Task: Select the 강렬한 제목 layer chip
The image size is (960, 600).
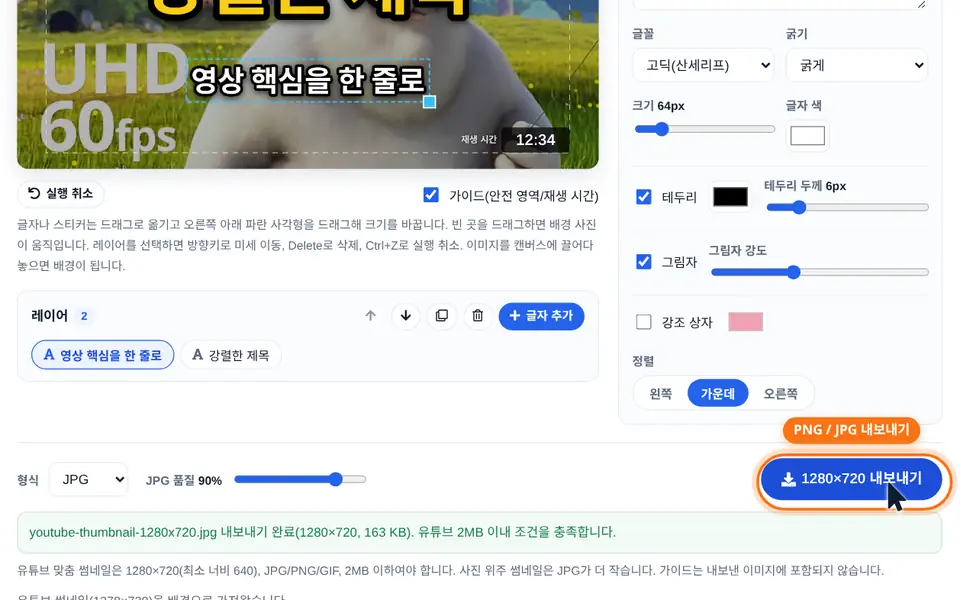Action: 231,355
